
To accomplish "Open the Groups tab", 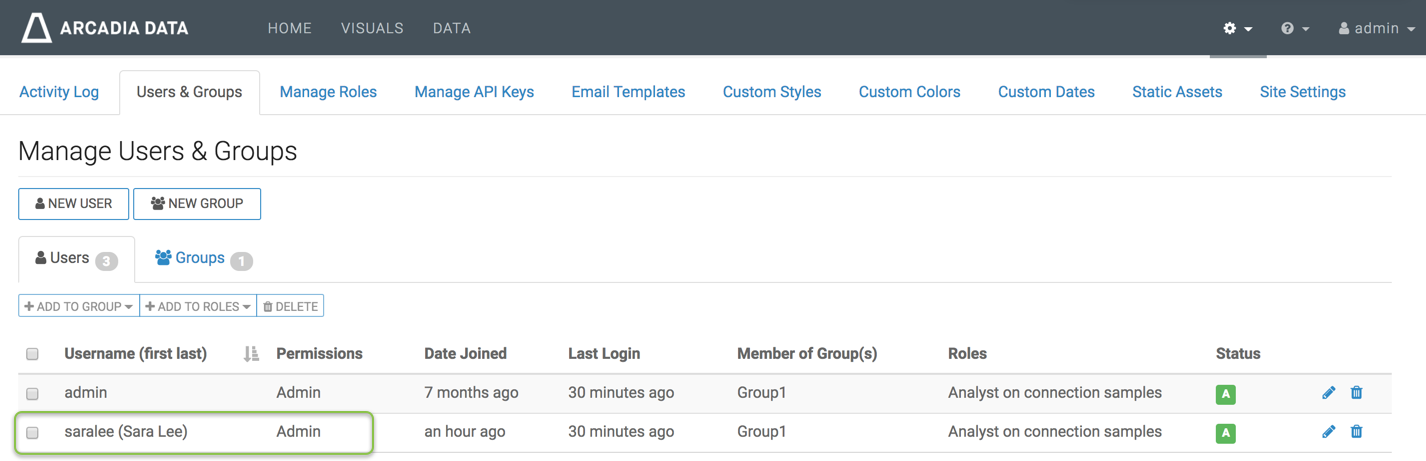I will (x=201, y=259).
